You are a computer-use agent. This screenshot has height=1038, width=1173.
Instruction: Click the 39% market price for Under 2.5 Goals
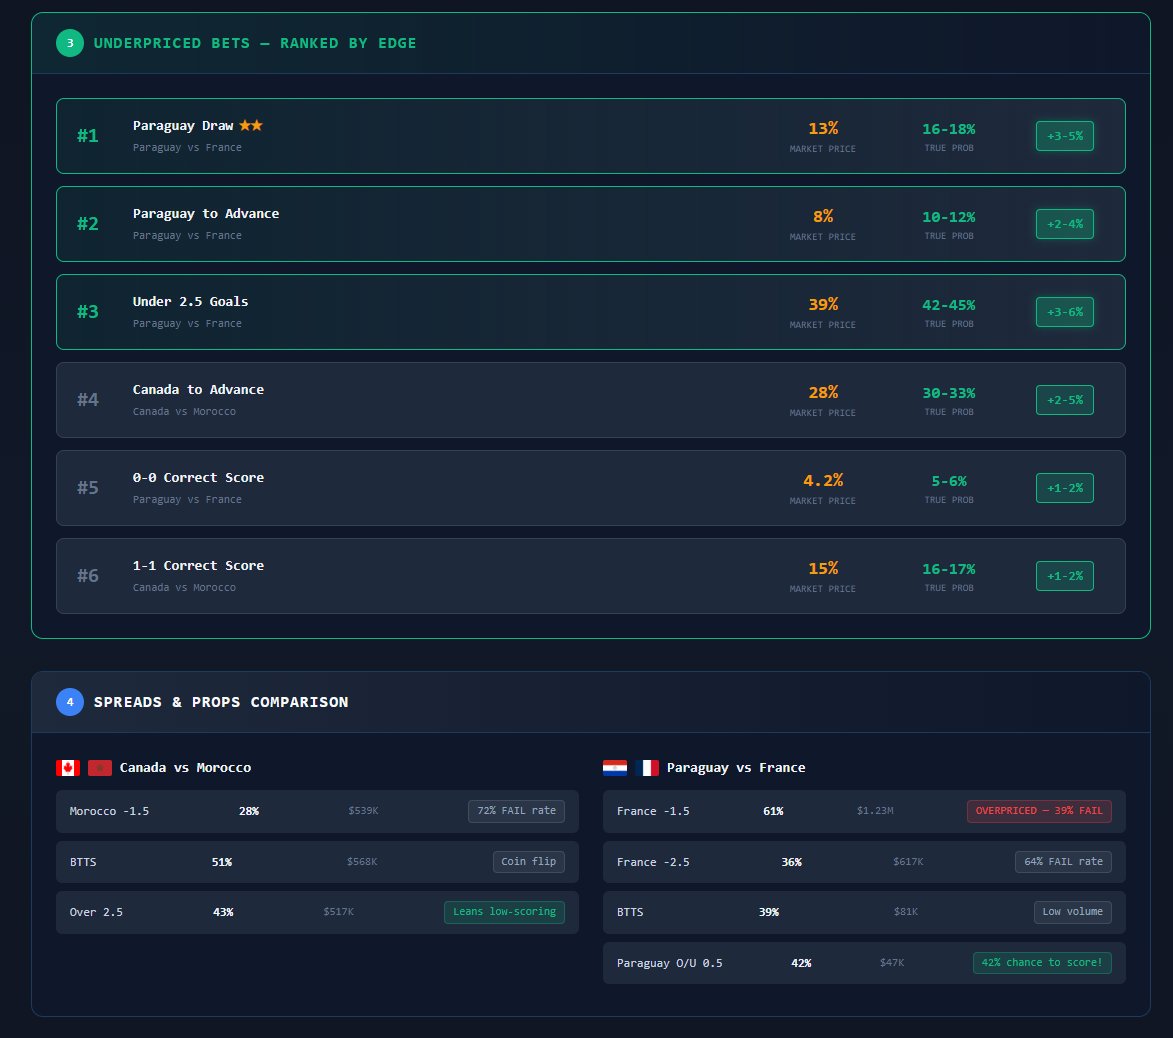tap(823, 304)
